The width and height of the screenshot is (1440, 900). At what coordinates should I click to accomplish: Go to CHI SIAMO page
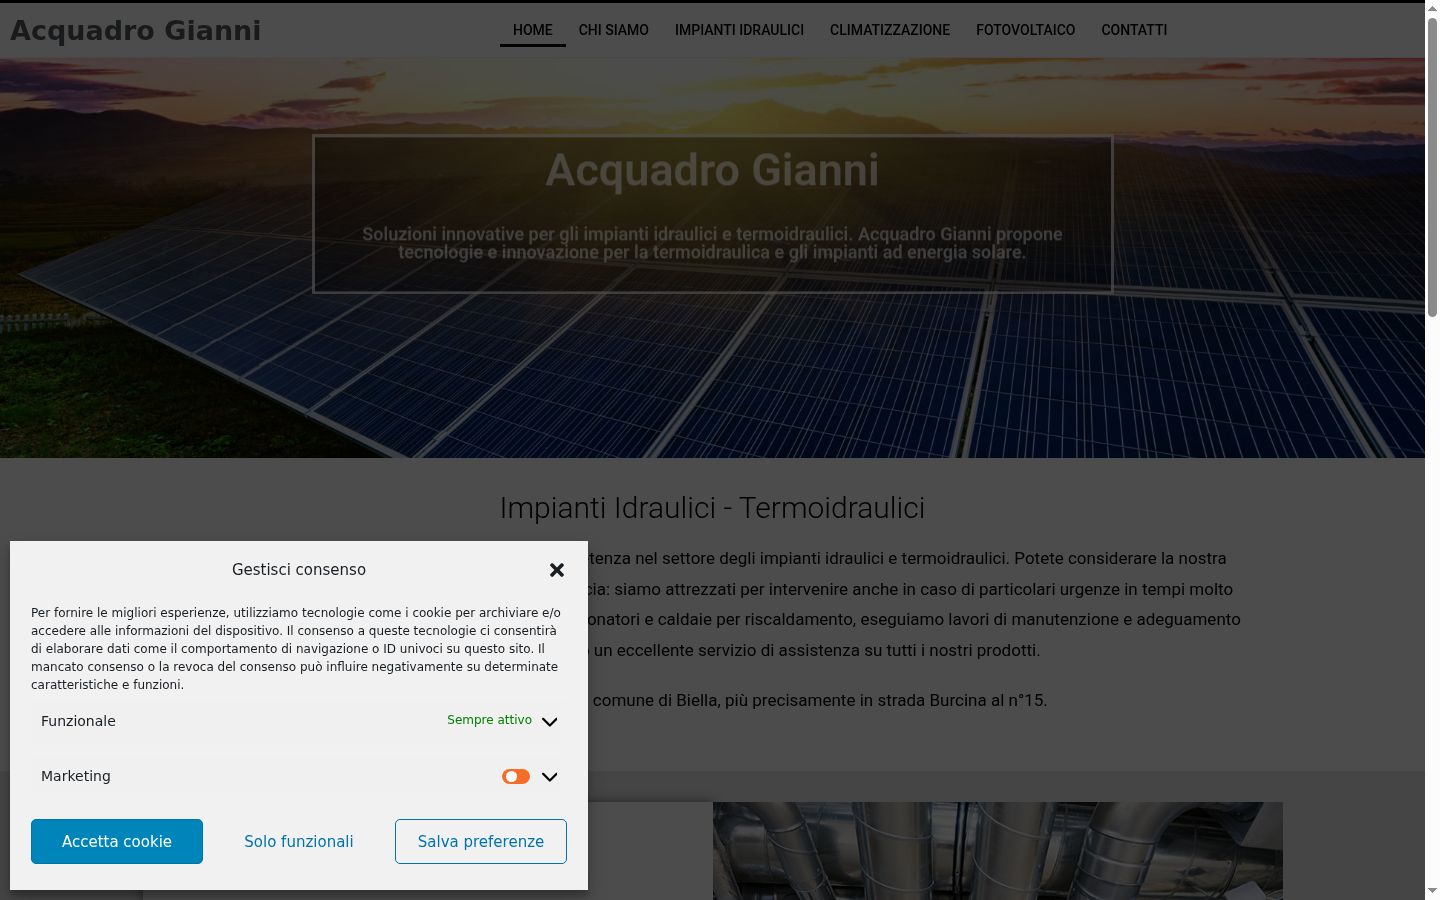tap(614, 30)
